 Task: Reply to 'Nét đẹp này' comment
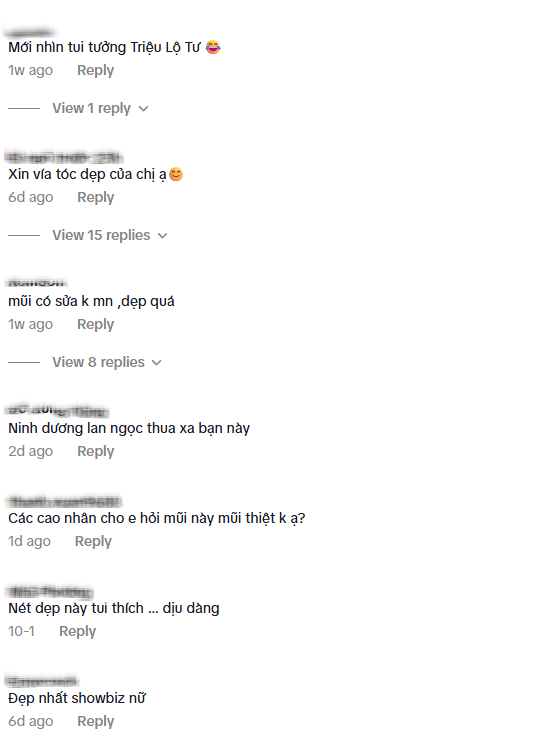(77, 631)
